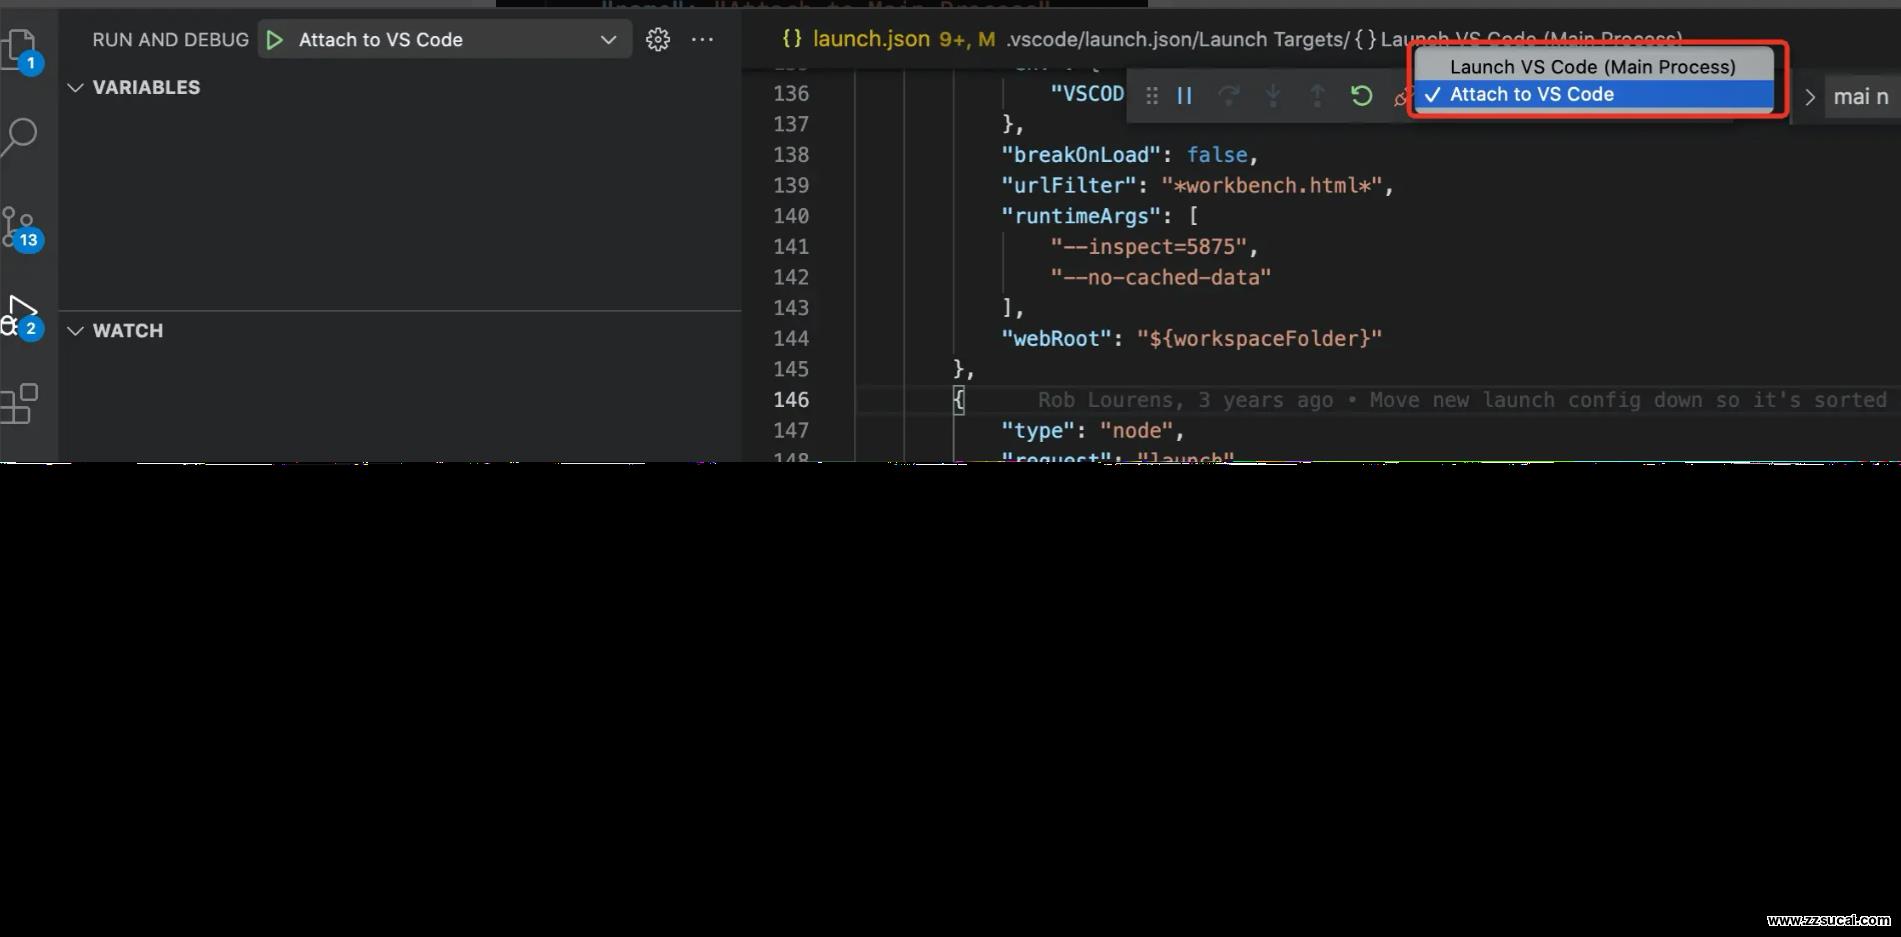1901x937 pixels.
Task: Click the "*workbench.html*" string
Action: coord(1271,186)
